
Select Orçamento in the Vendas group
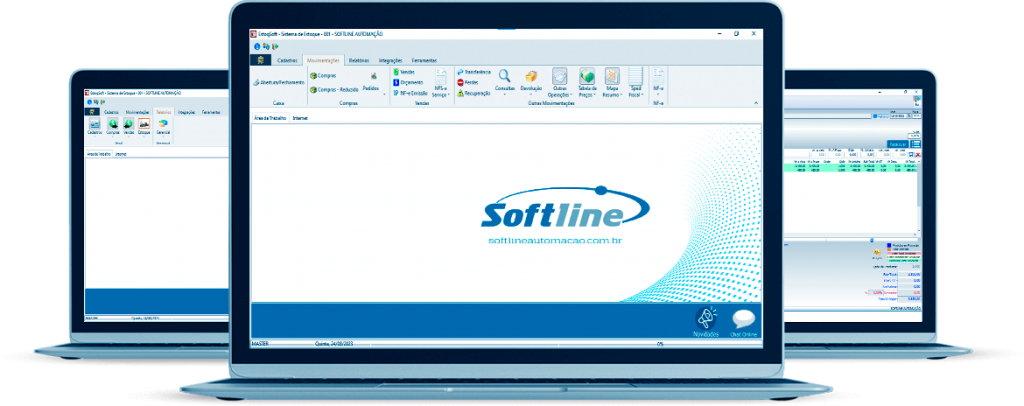(411, 82)
